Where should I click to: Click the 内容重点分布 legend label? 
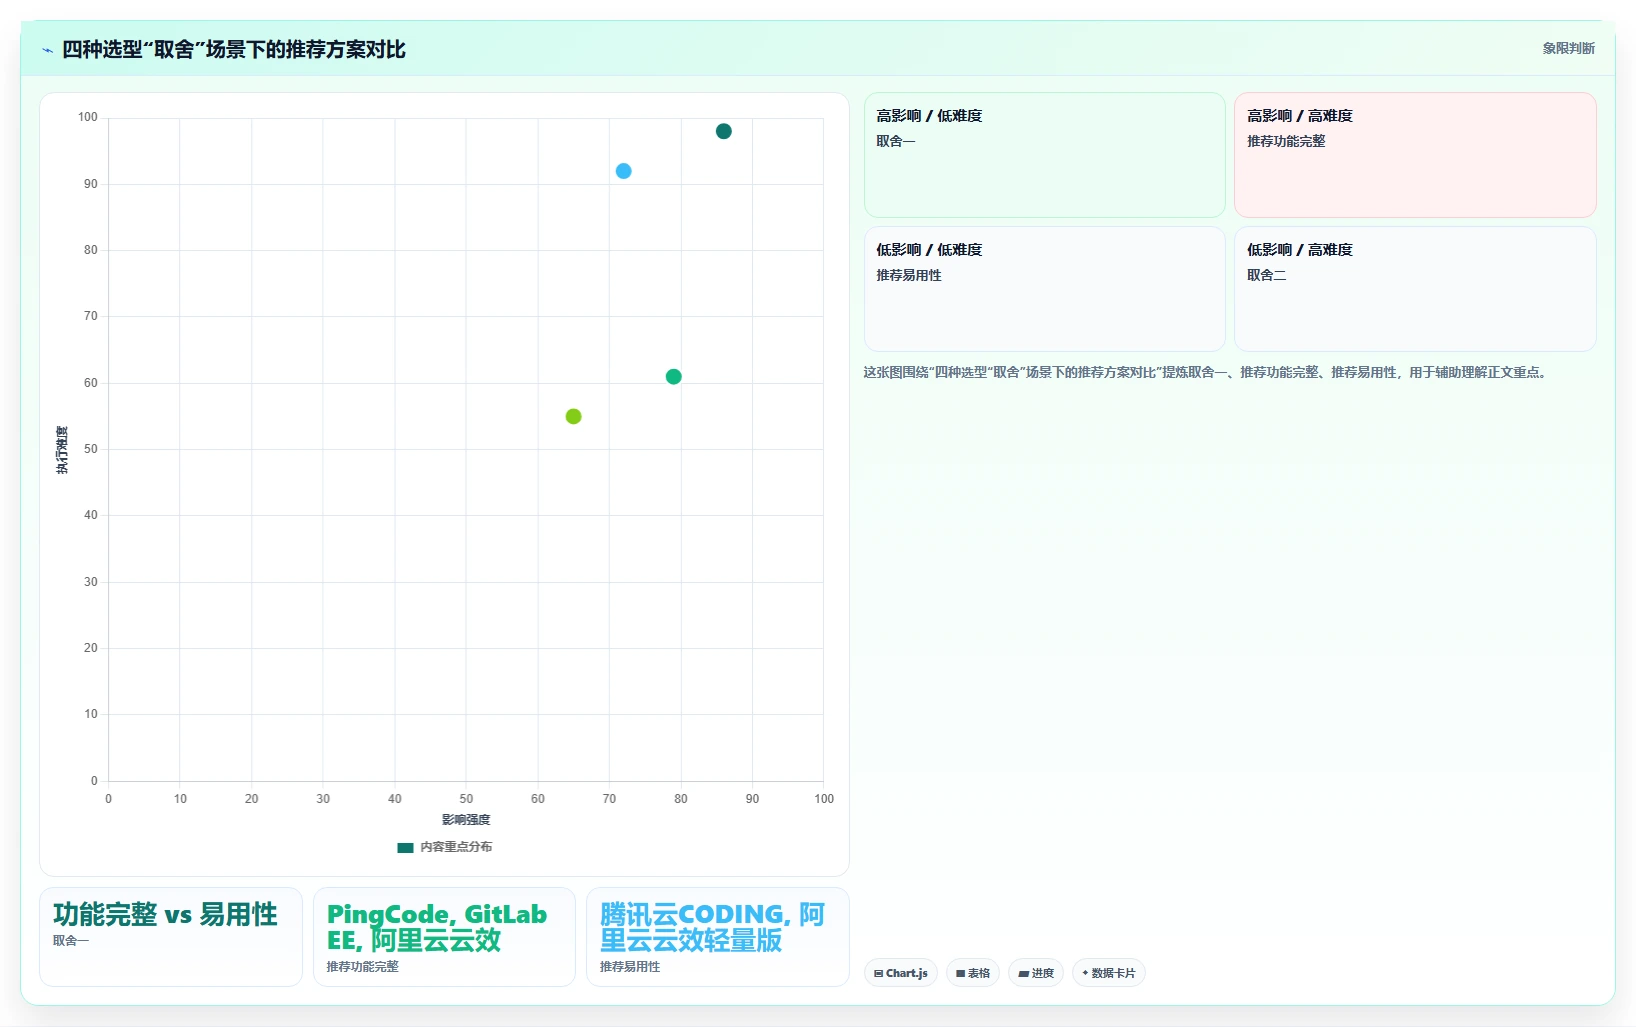click(456, 847)
